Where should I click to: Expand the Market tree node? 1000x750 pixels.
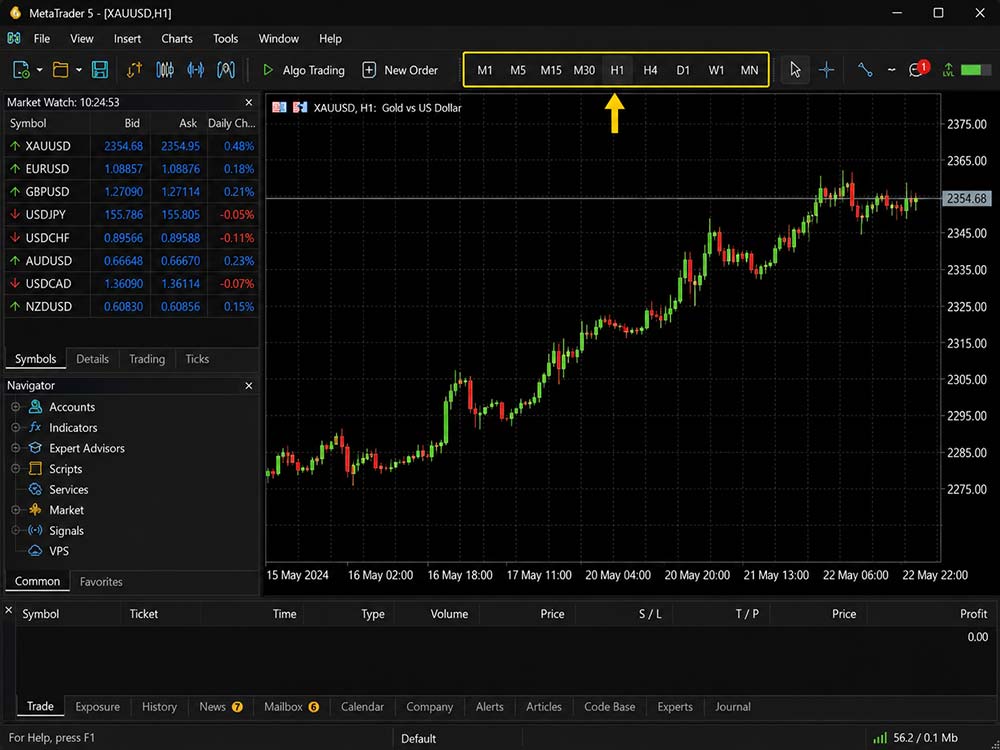pyautogui.click(x=15, y=510)
